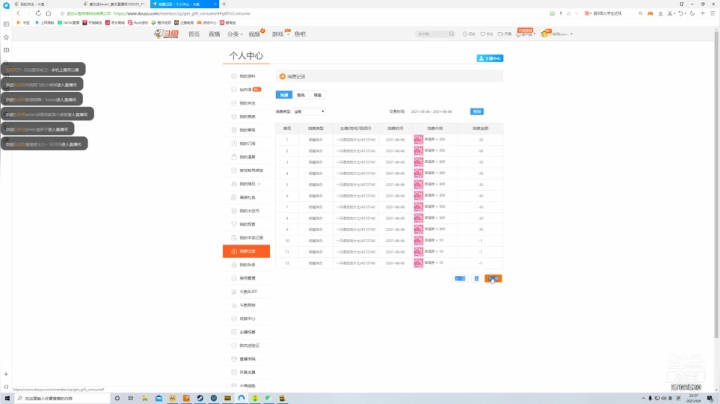The width and height of the screenshot is (720, 404).
Task: Switch to the 现金 tab
Action: click(x=317, y=95)
